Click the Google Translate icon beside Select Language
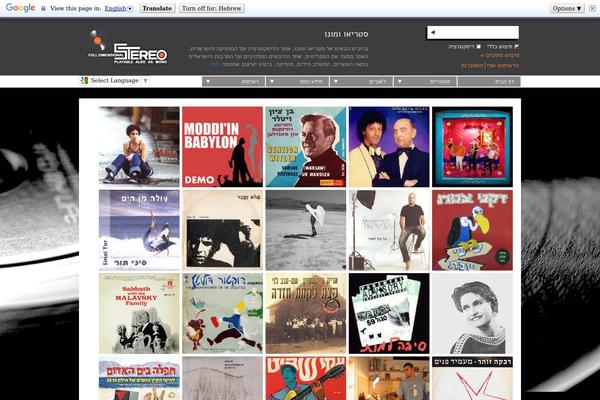The image size is (600, 400). click(84, 80)
